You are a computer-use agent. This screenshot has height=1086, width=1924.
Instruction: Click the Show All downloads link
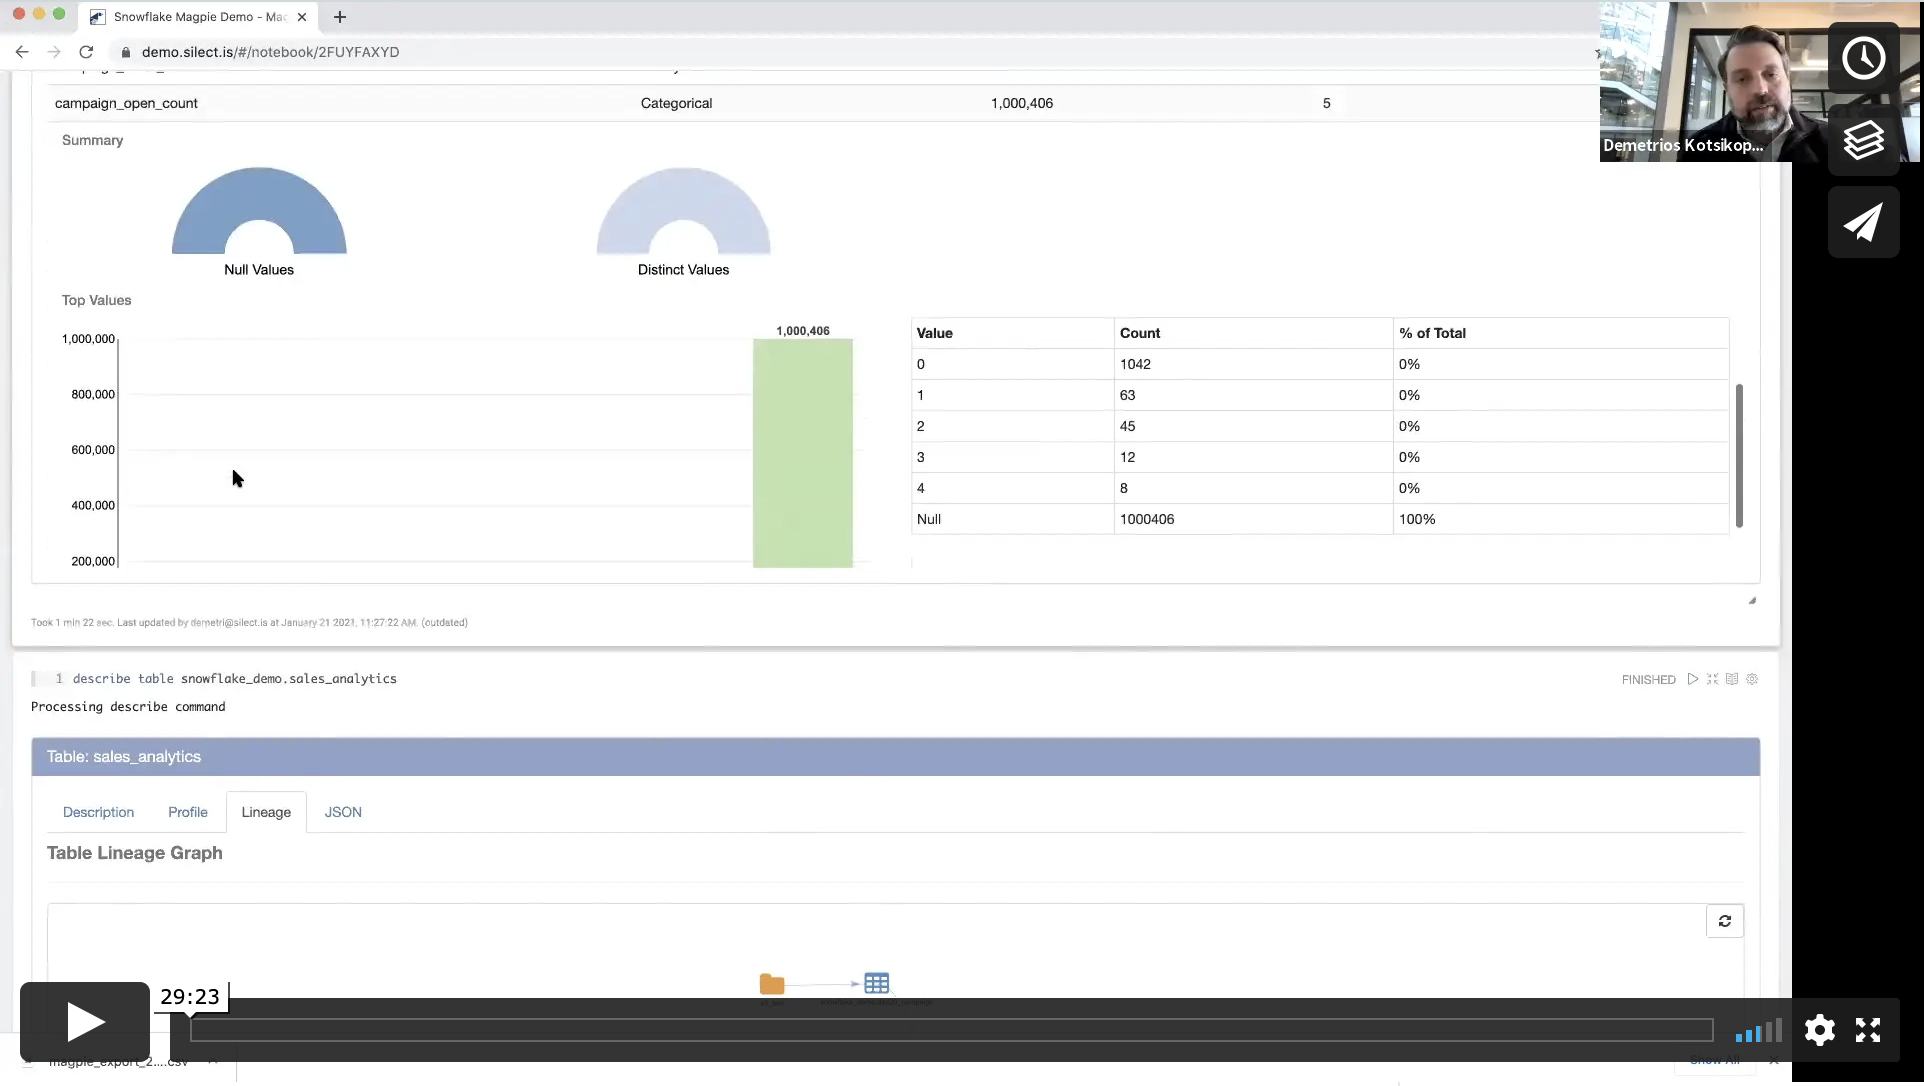click(1714, 1061)
